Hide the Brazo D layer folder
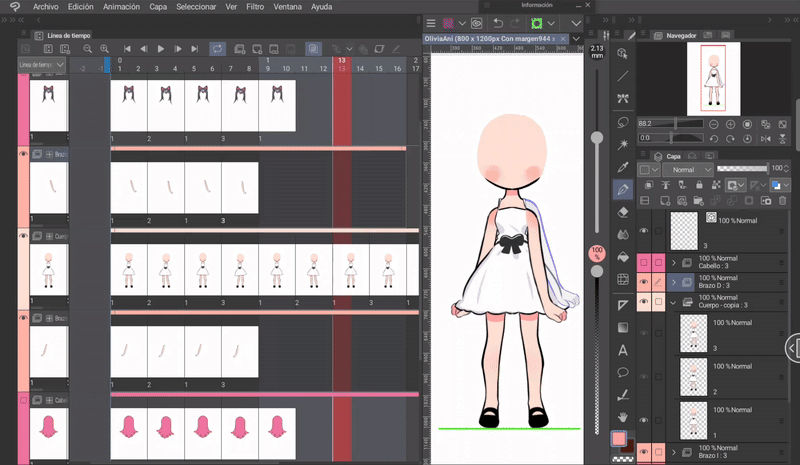This screenshot has width=800, height=465. point(643,283)
